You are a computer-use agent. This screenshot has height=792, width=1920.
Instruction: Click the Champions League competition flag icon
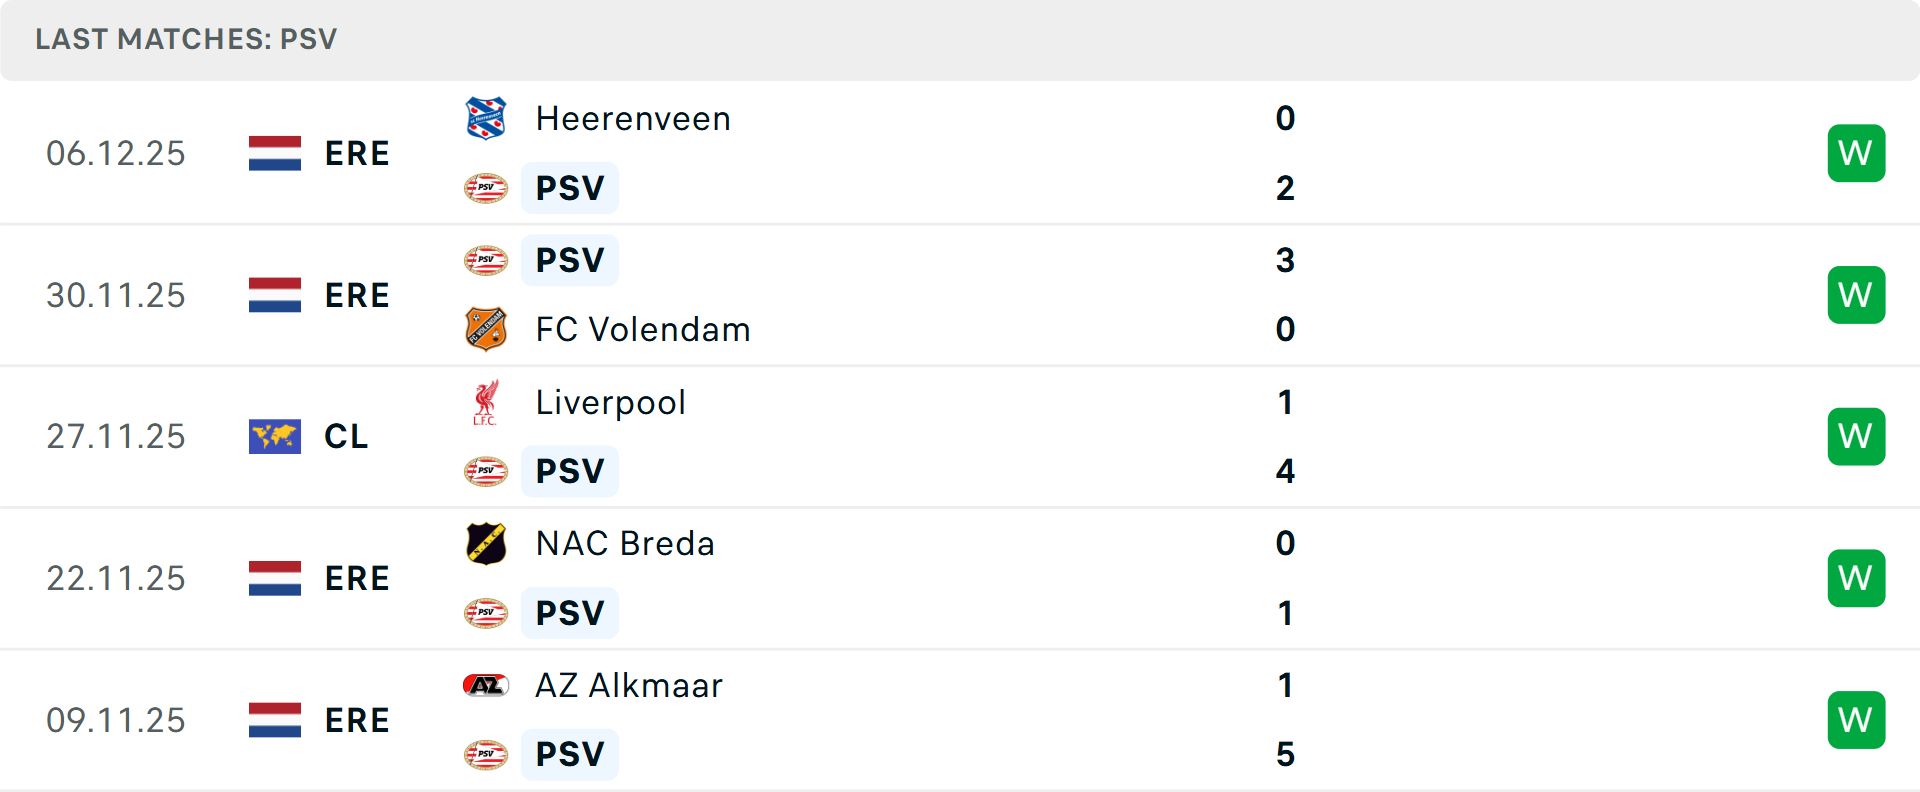coord(275,436)
